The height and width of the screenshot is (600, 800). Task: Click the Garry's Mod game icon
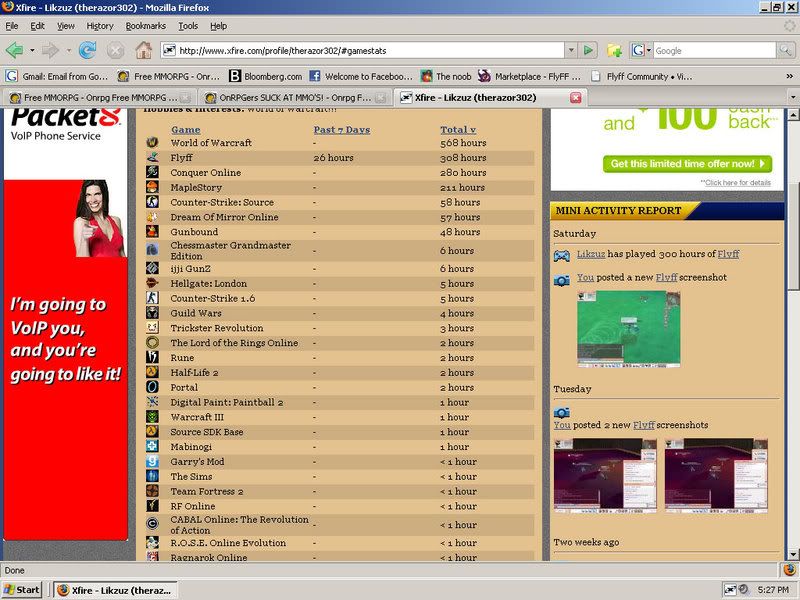coord(152,462)
